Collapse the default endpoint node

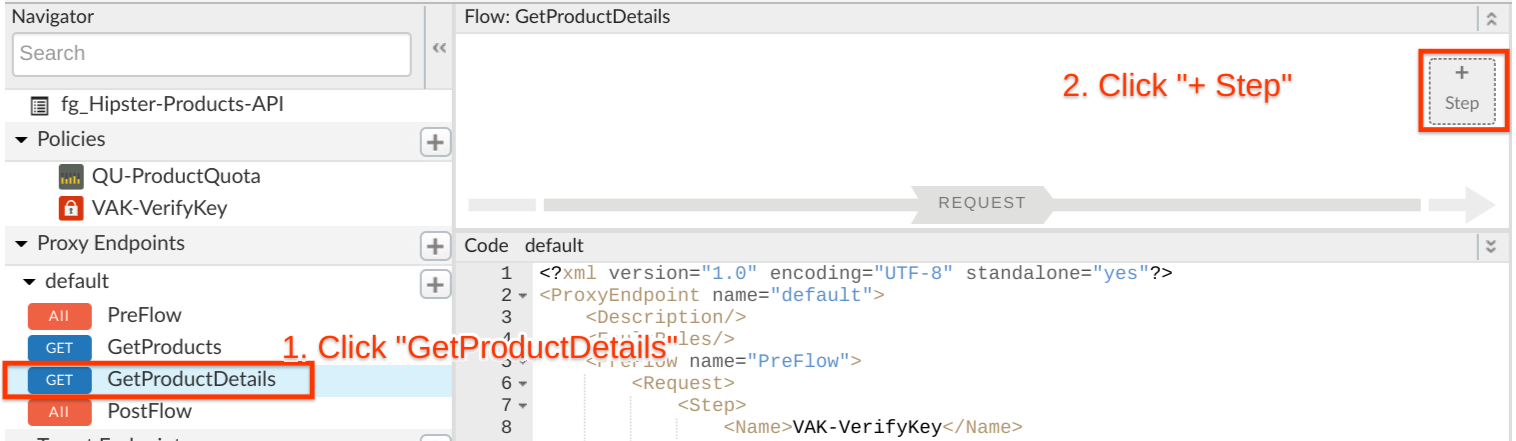point(30,282)
